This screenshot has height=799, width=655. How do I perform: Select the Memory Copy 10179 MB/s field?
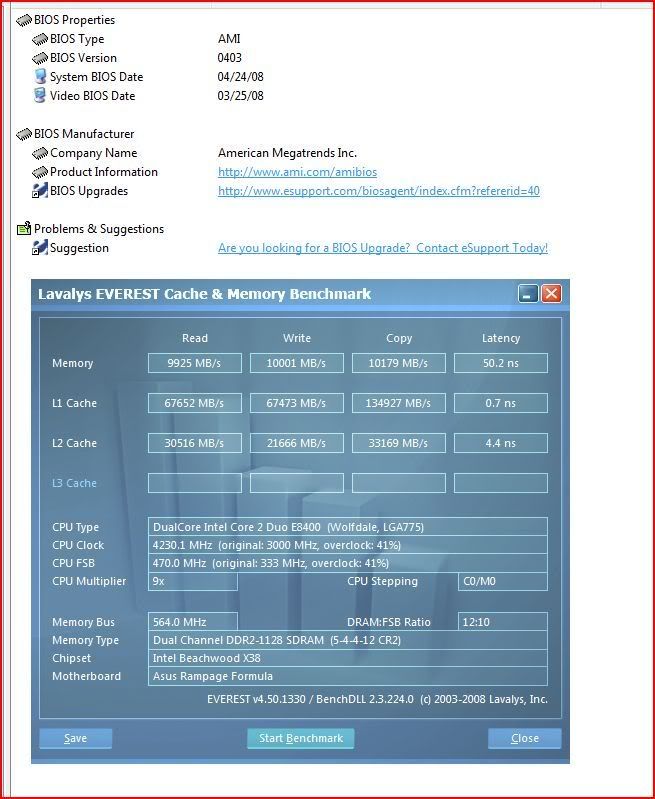(x=399, y=363)
